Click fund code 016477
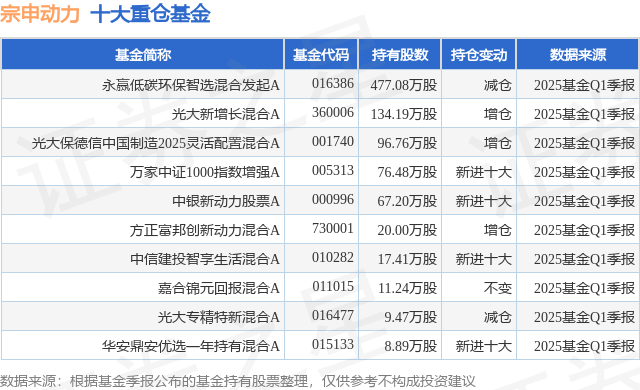 (x=333, y=315)
